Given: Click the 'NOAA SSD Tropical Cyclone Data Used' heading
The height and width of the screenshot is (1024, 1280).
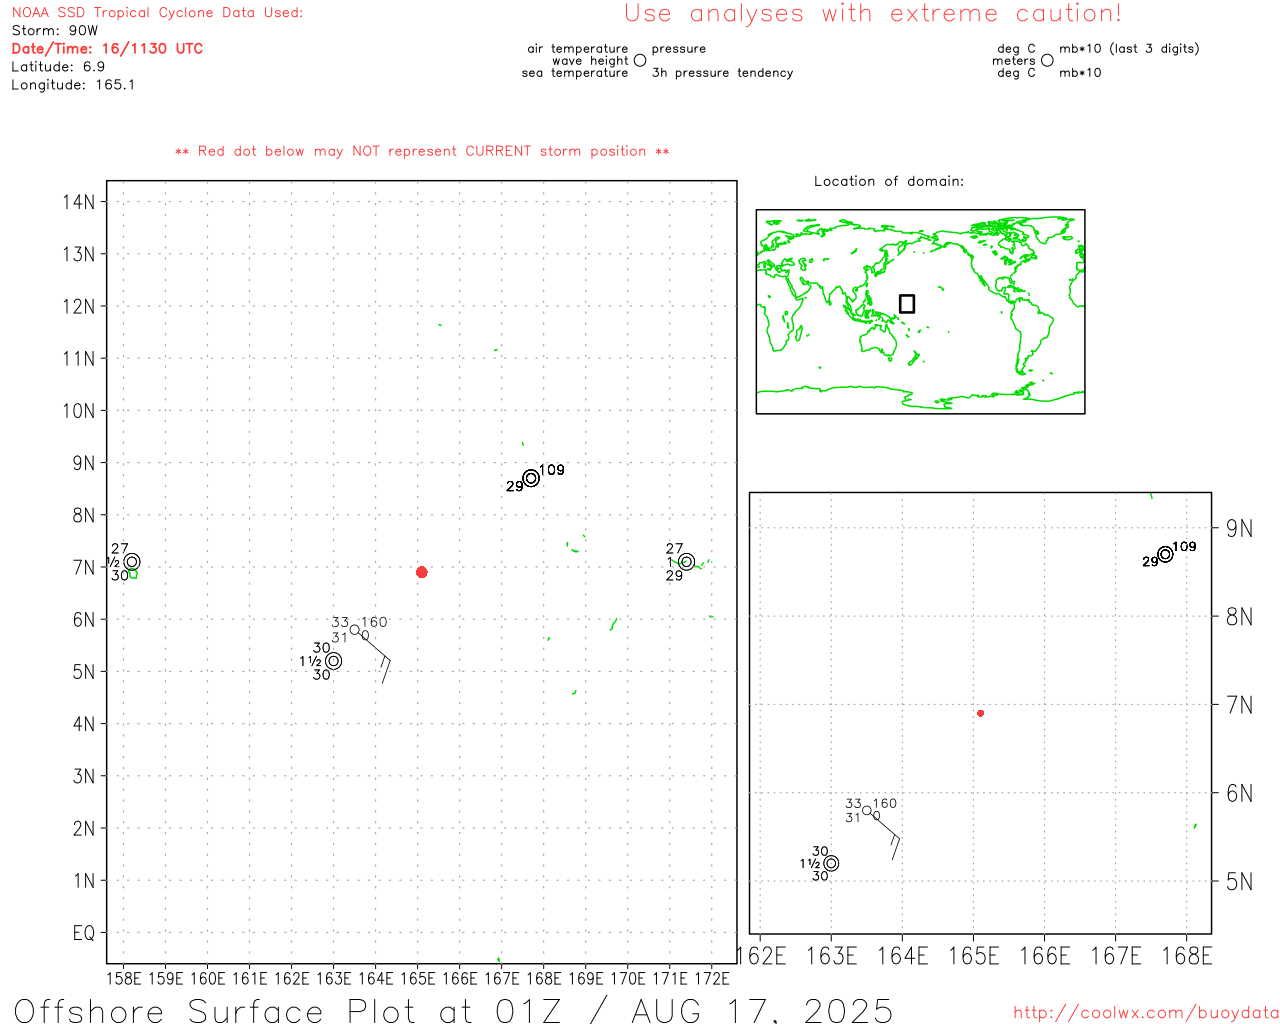Looking at the screenshot, I should (x=157, y=13).
